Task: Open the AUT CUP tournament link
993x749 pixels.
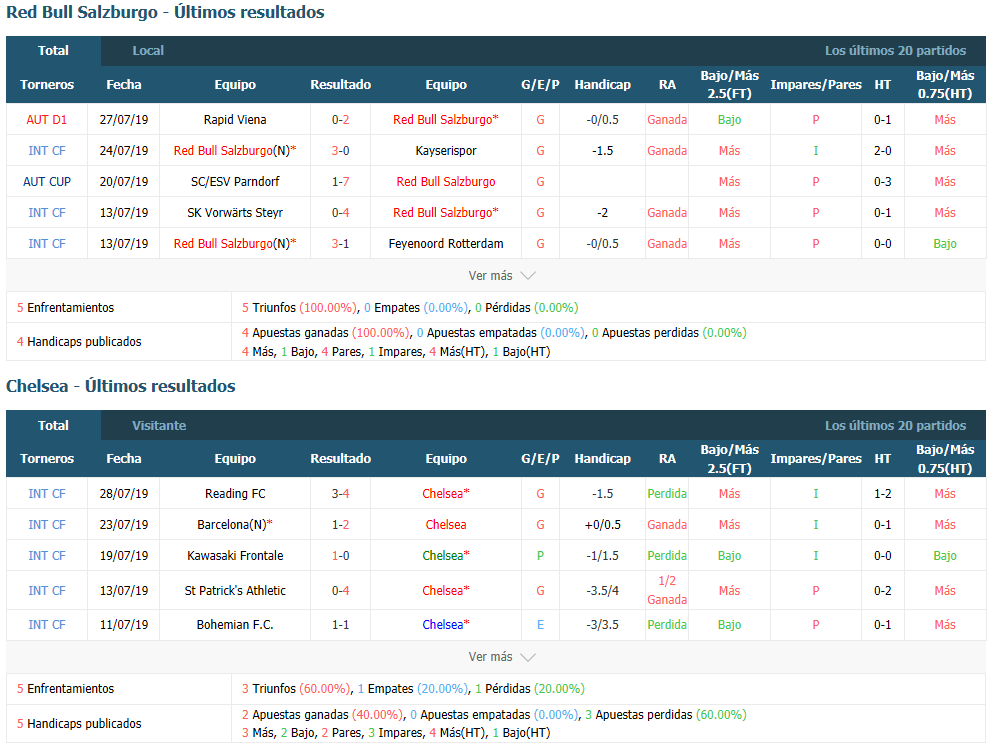Action: [x=47, y=182]
